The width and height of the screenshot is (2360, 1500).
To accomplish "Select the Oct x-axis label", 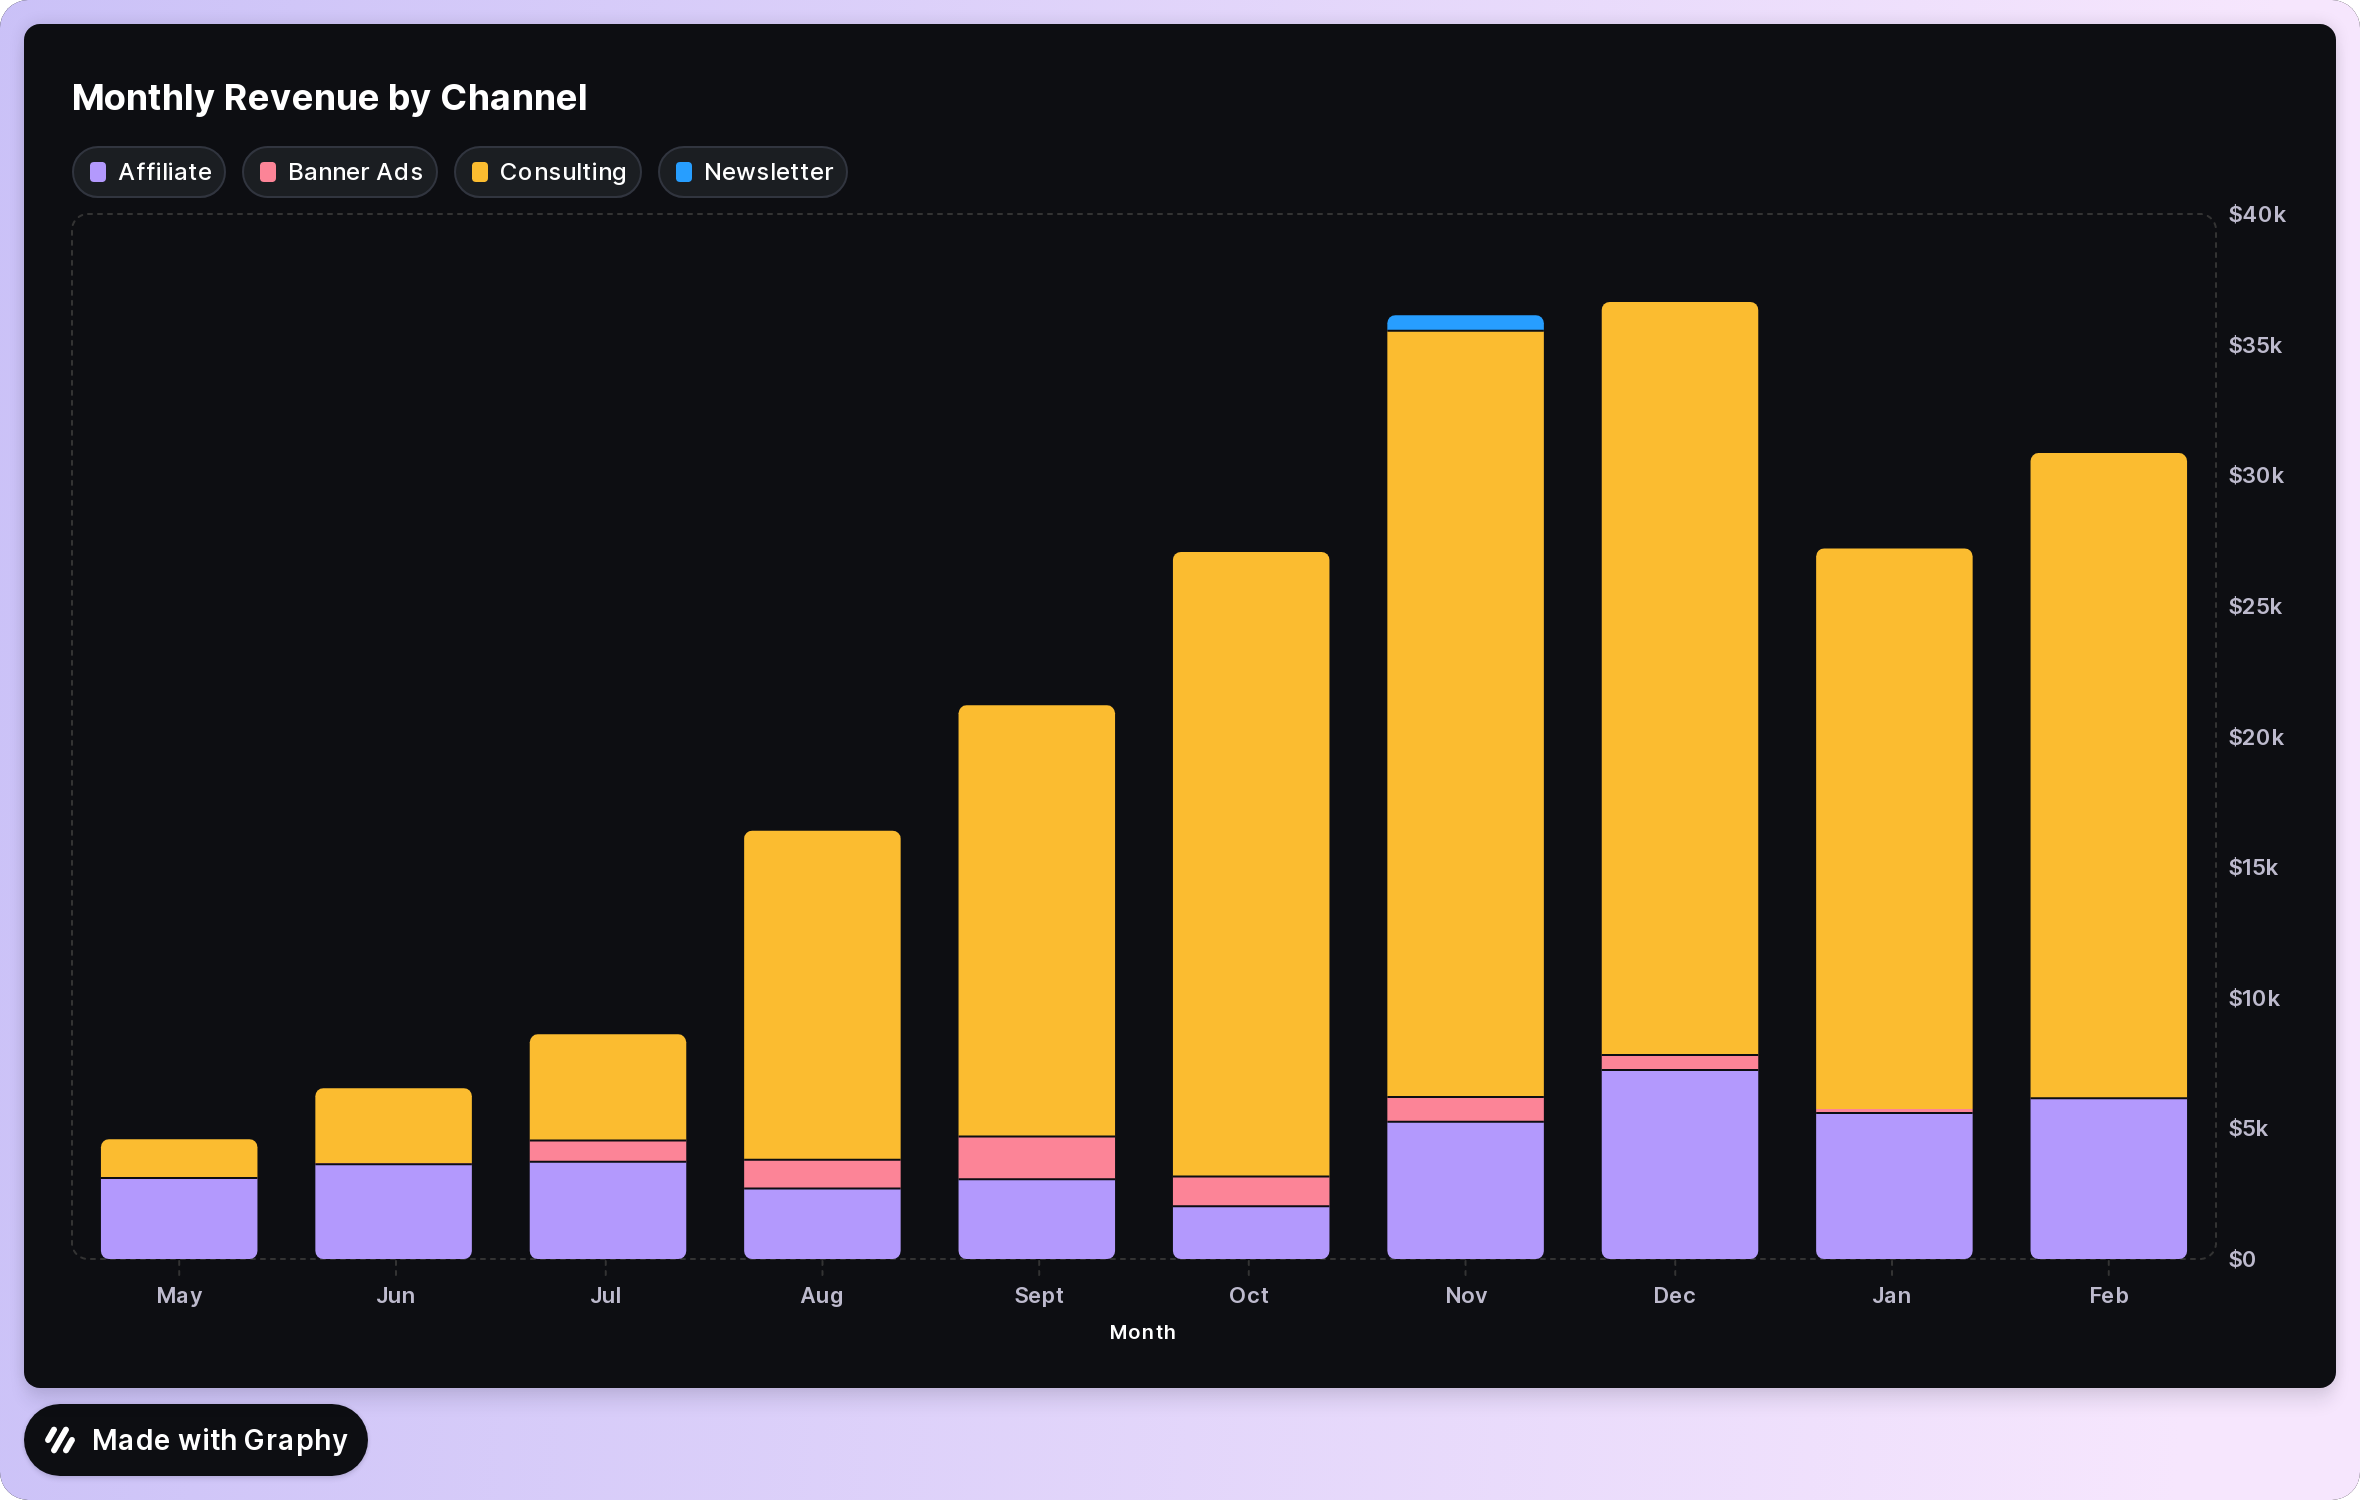I will click(1248, 1295).
